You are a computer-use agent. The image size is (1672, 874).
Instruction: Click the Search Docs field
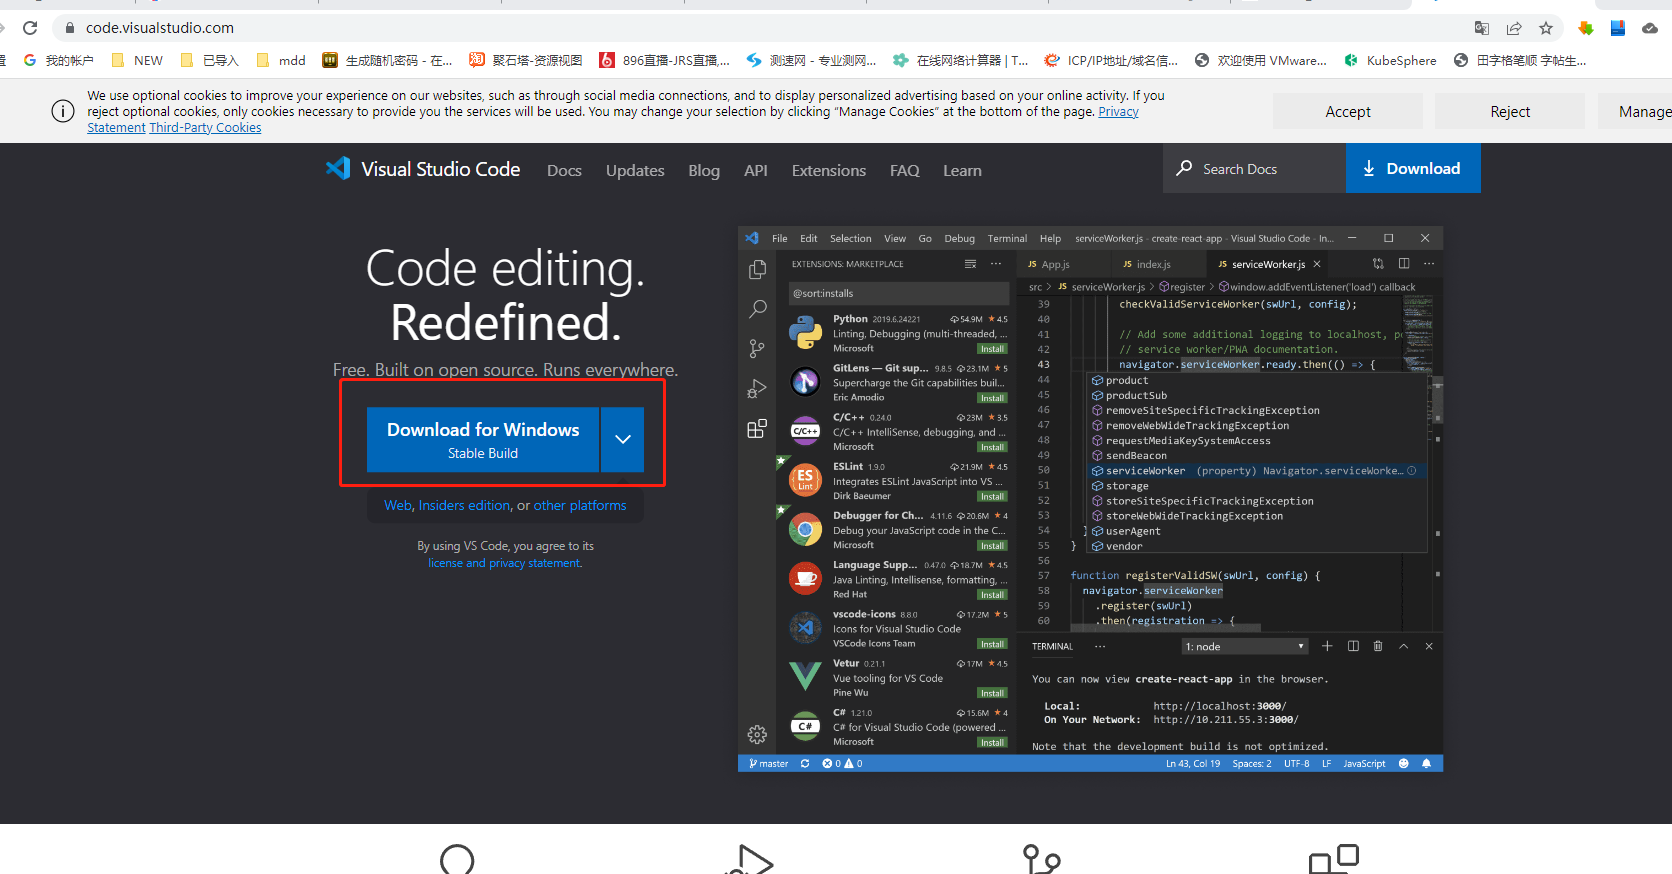pyautogui.click(x=1254, y=168)
